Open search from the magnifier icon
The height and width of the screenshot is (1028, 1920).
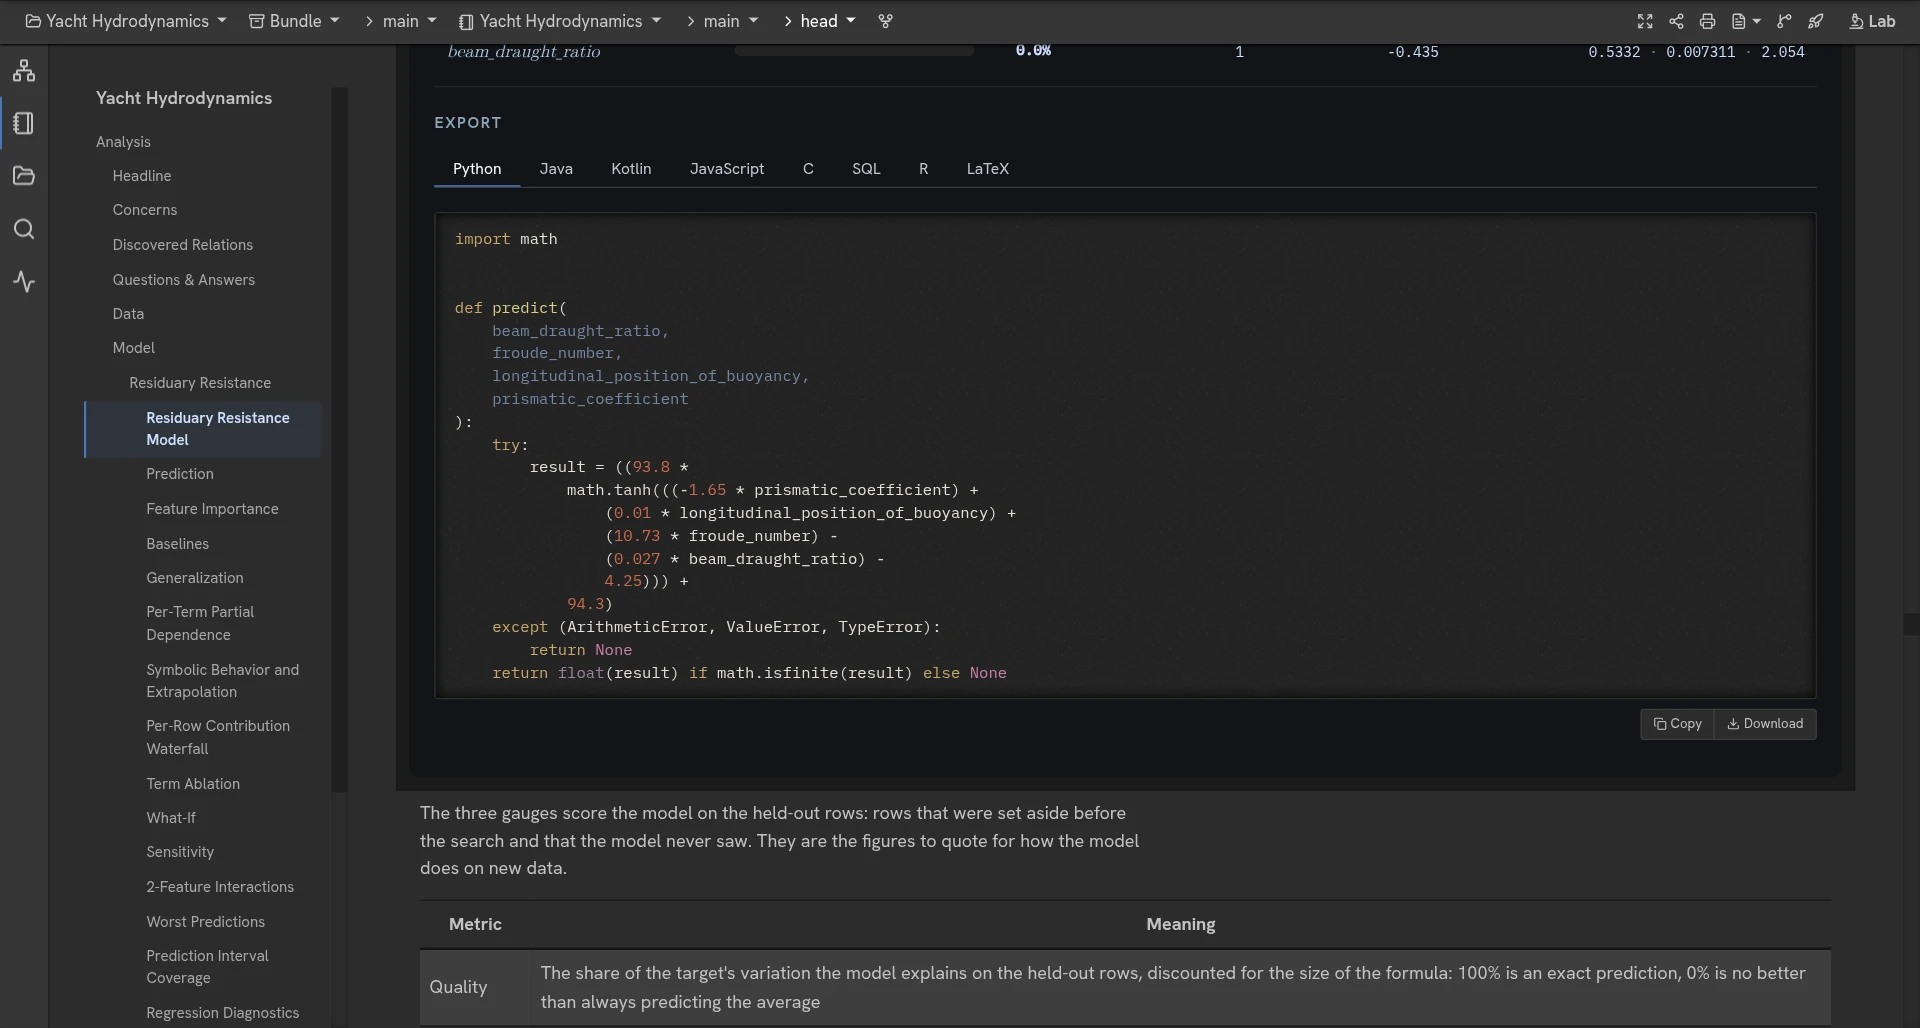24,229
